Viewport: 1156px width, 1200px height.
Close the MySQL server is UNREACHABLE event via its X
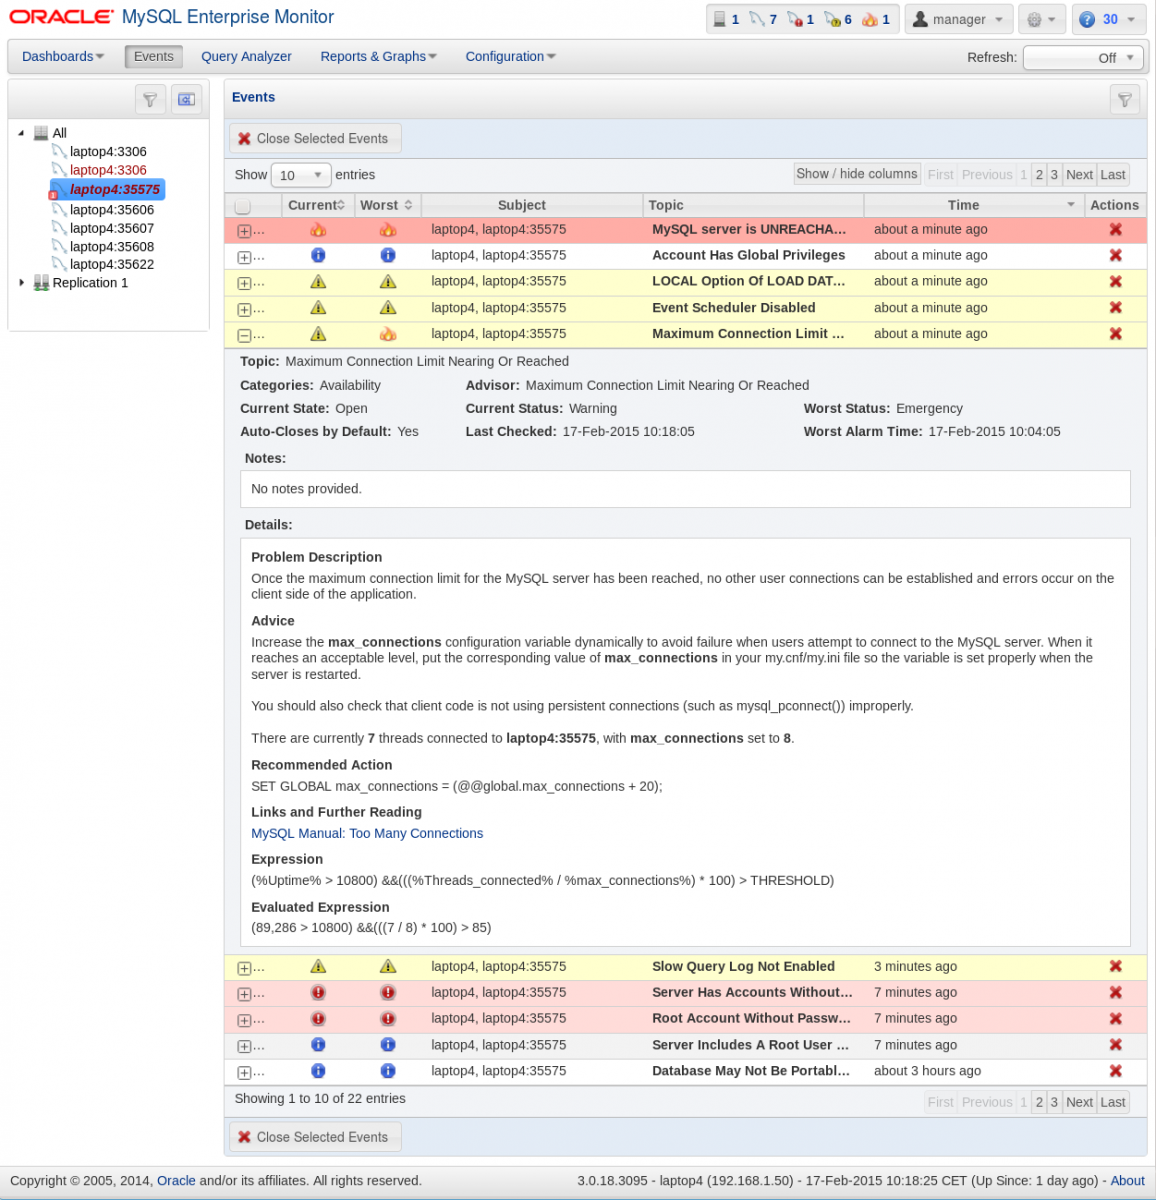point(1115,230)
